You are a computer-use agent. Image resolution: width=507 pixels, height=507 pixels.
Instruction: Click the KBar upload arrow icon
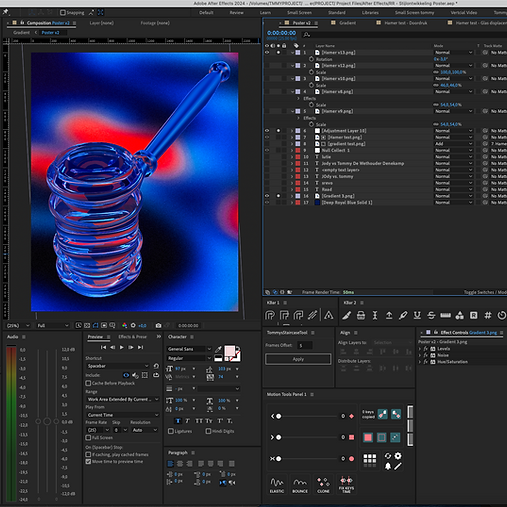point(389,315)
